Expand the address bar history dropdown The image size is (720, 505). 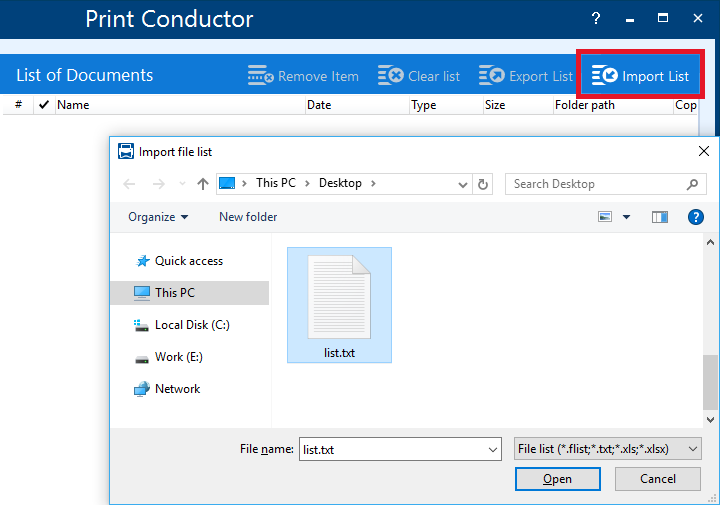(x=462, y=185)
